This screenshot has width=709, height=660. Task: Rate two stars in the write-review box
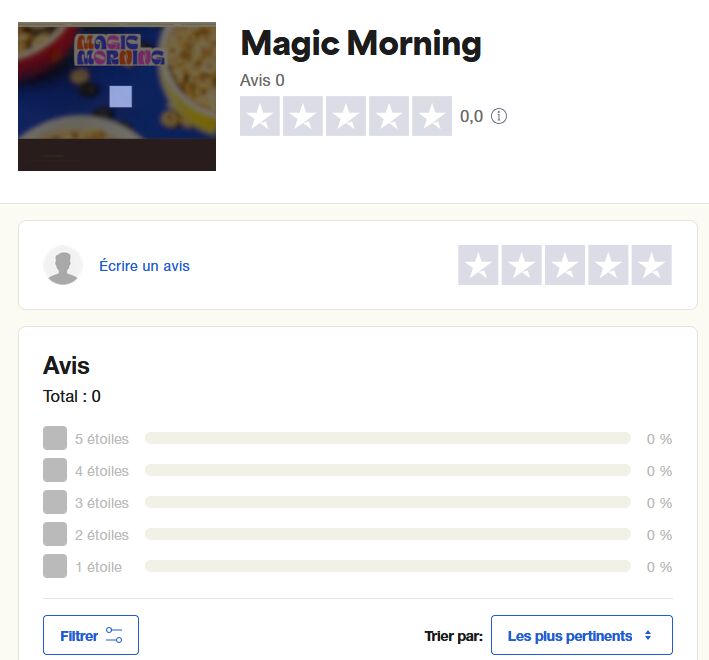[521, 265]
